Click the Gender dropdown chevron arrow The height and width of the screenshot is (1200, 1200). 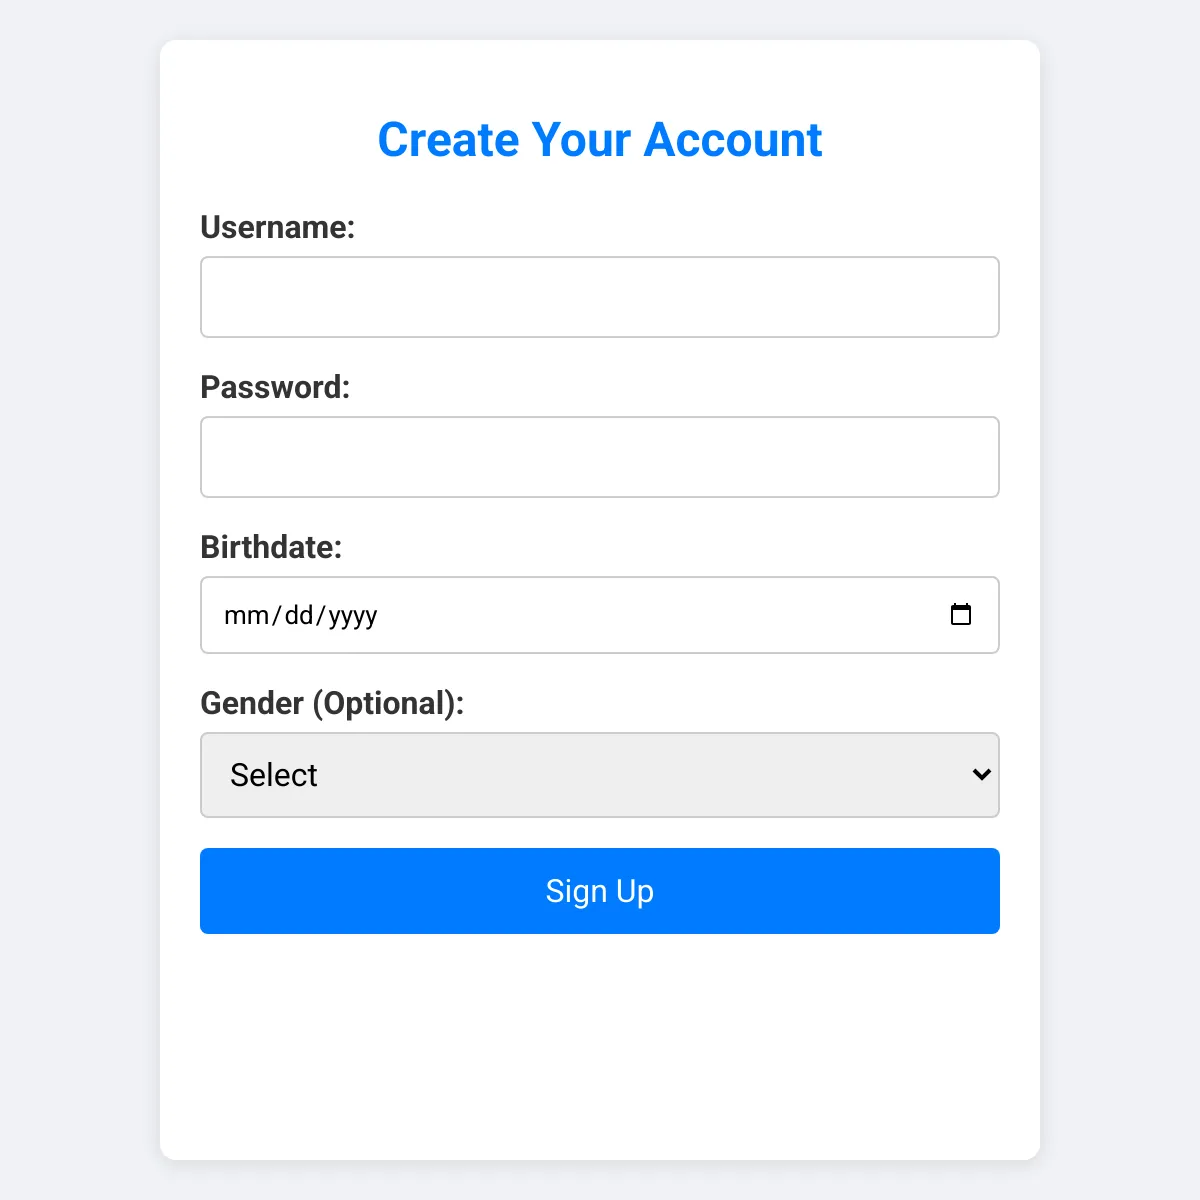[x=981, y=775]
